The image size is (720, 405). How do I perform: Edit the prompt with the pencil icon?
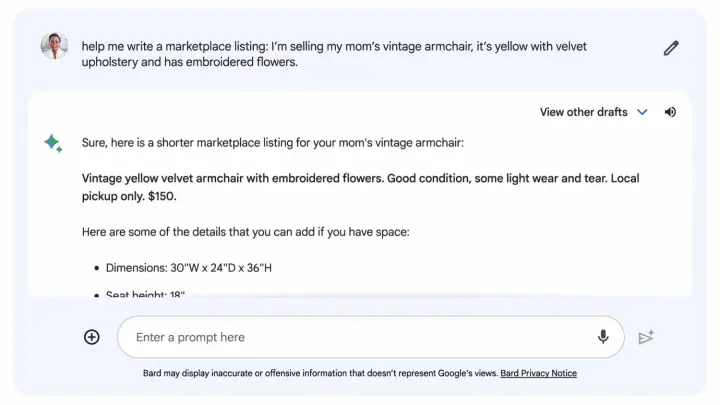671,48
